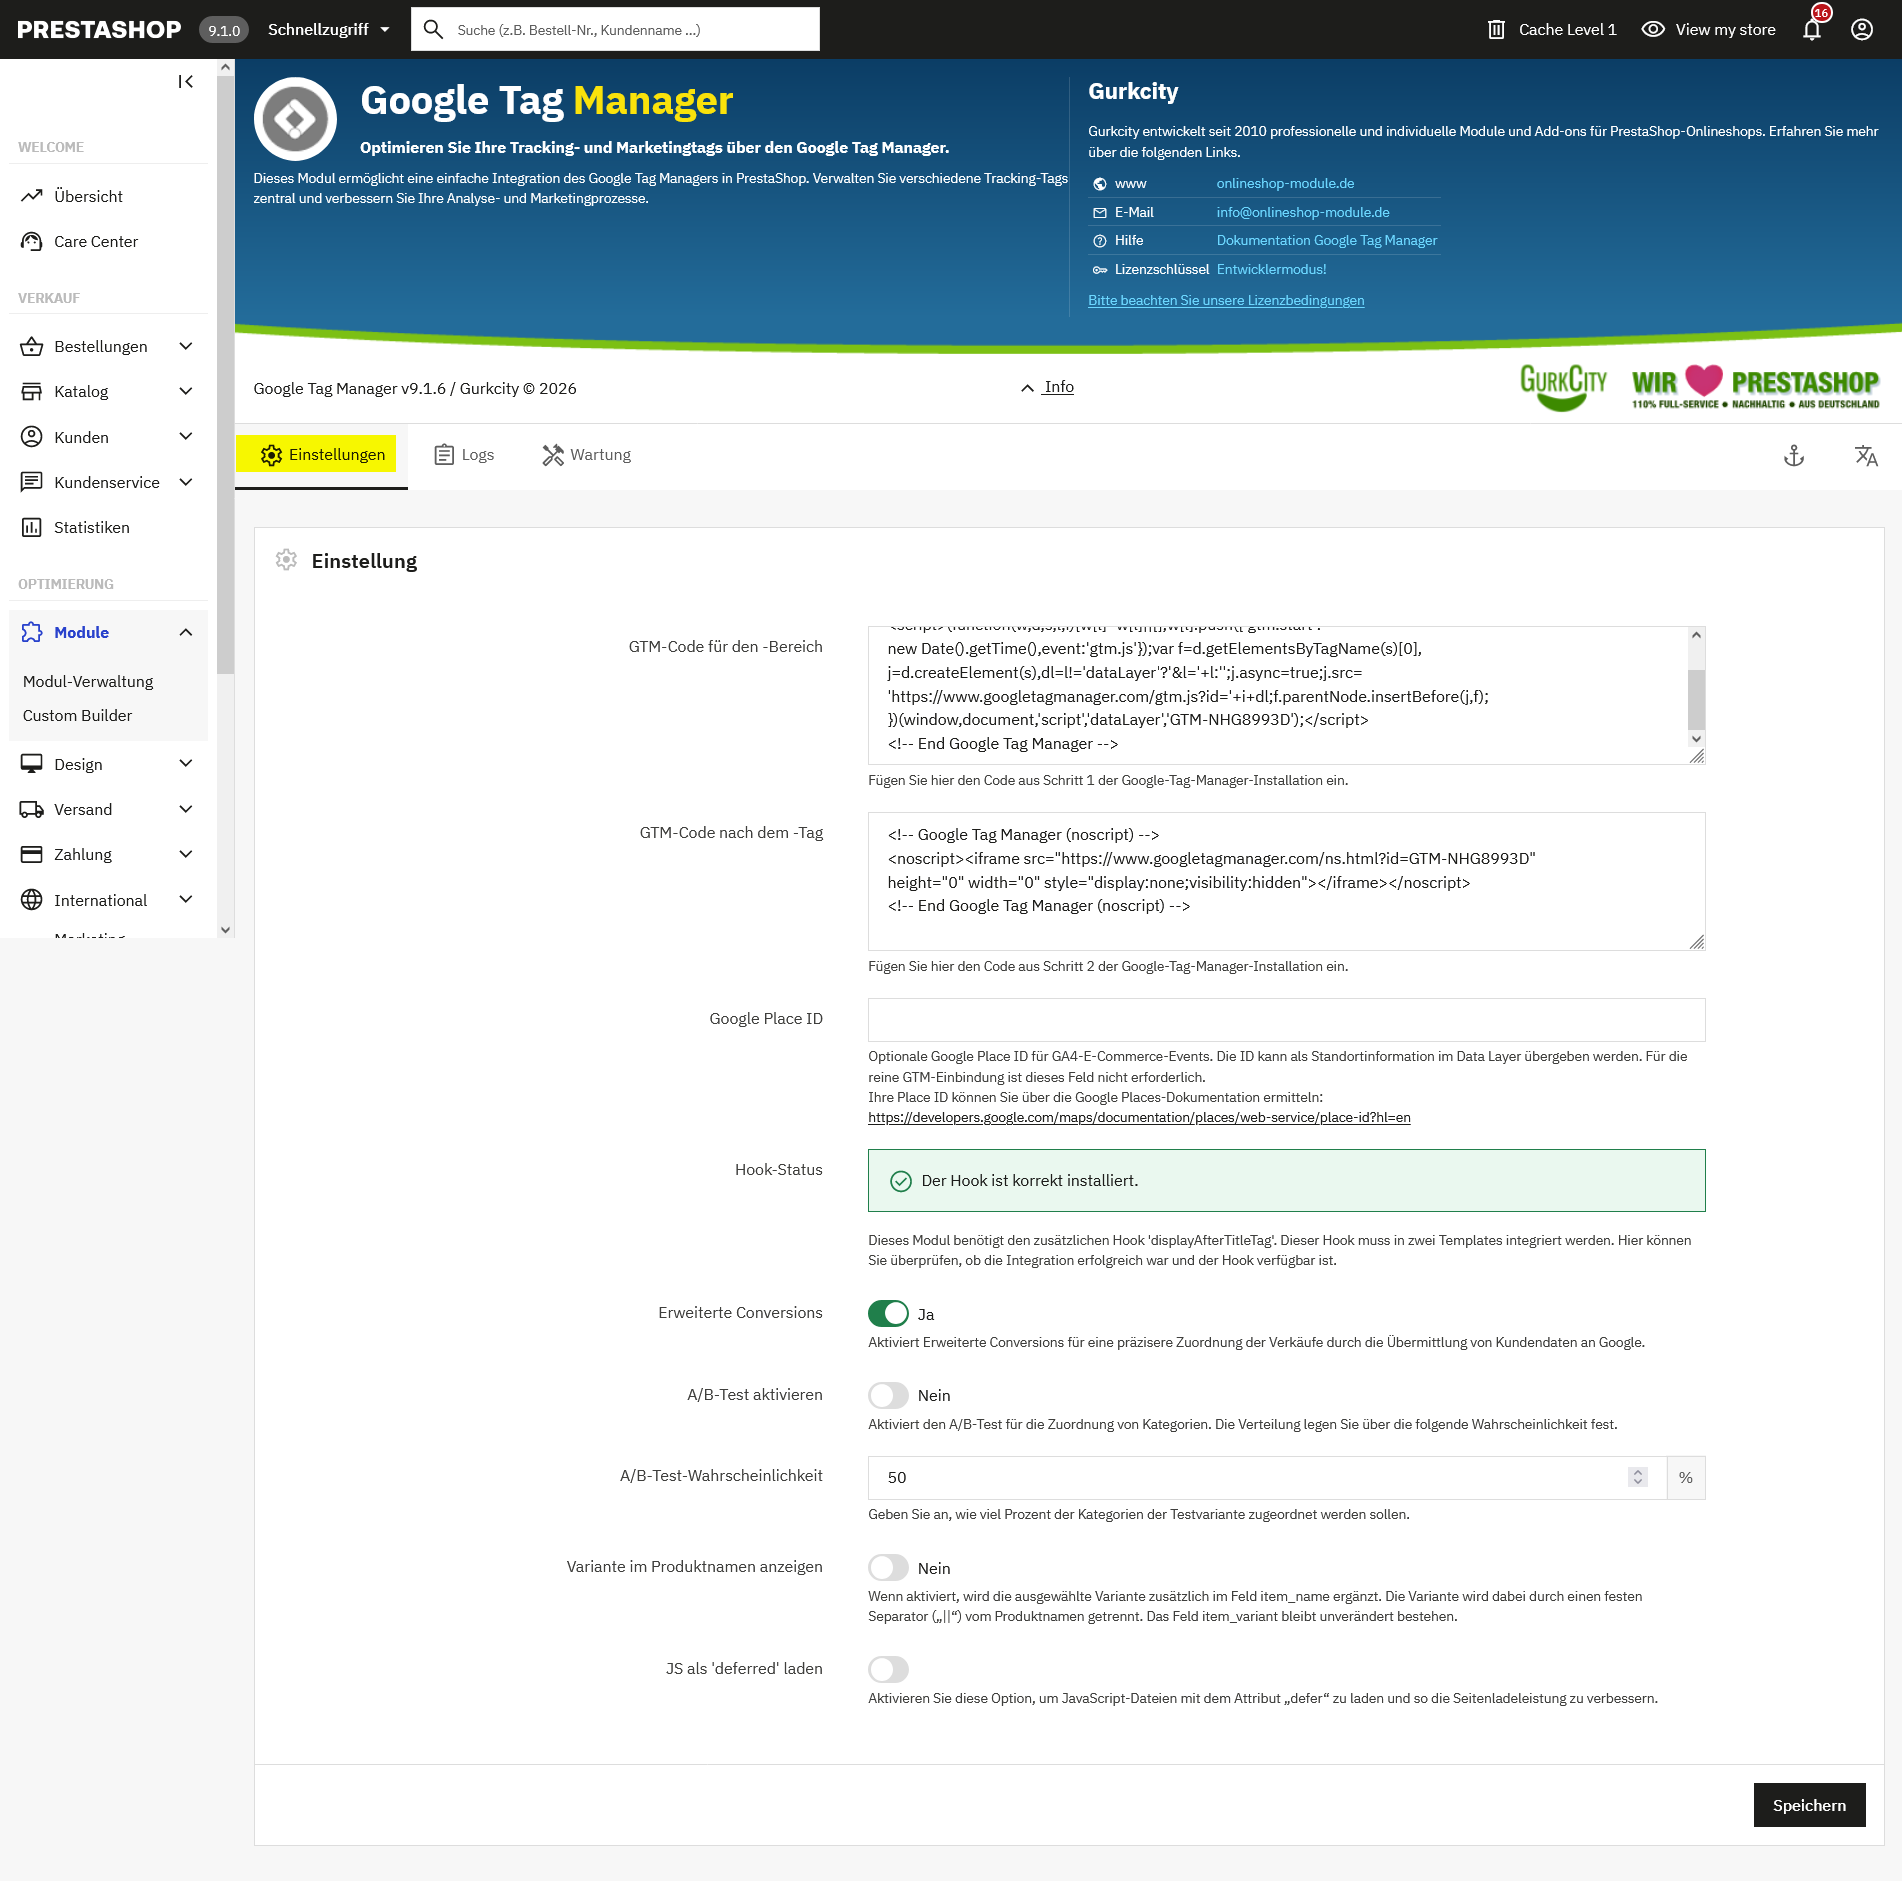Click the PrestaShop logo in header

pyautogui.click(x=99, y=29)
